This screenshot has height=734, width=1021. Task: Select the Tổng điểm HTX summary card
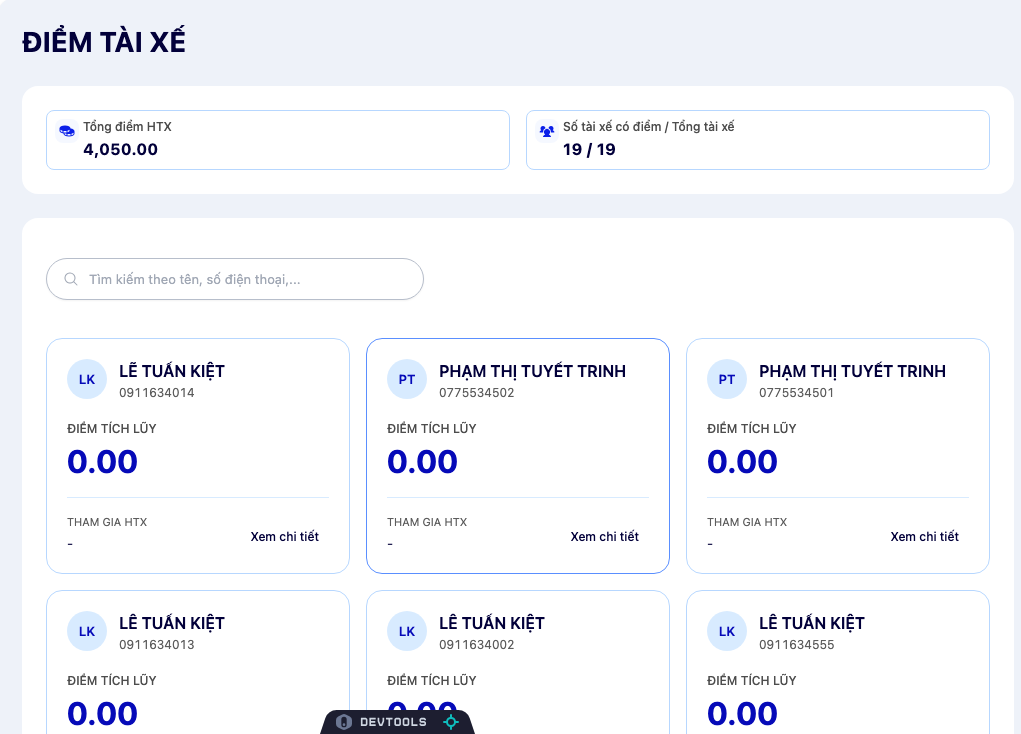pyautogui.click(x=278, y=140)
